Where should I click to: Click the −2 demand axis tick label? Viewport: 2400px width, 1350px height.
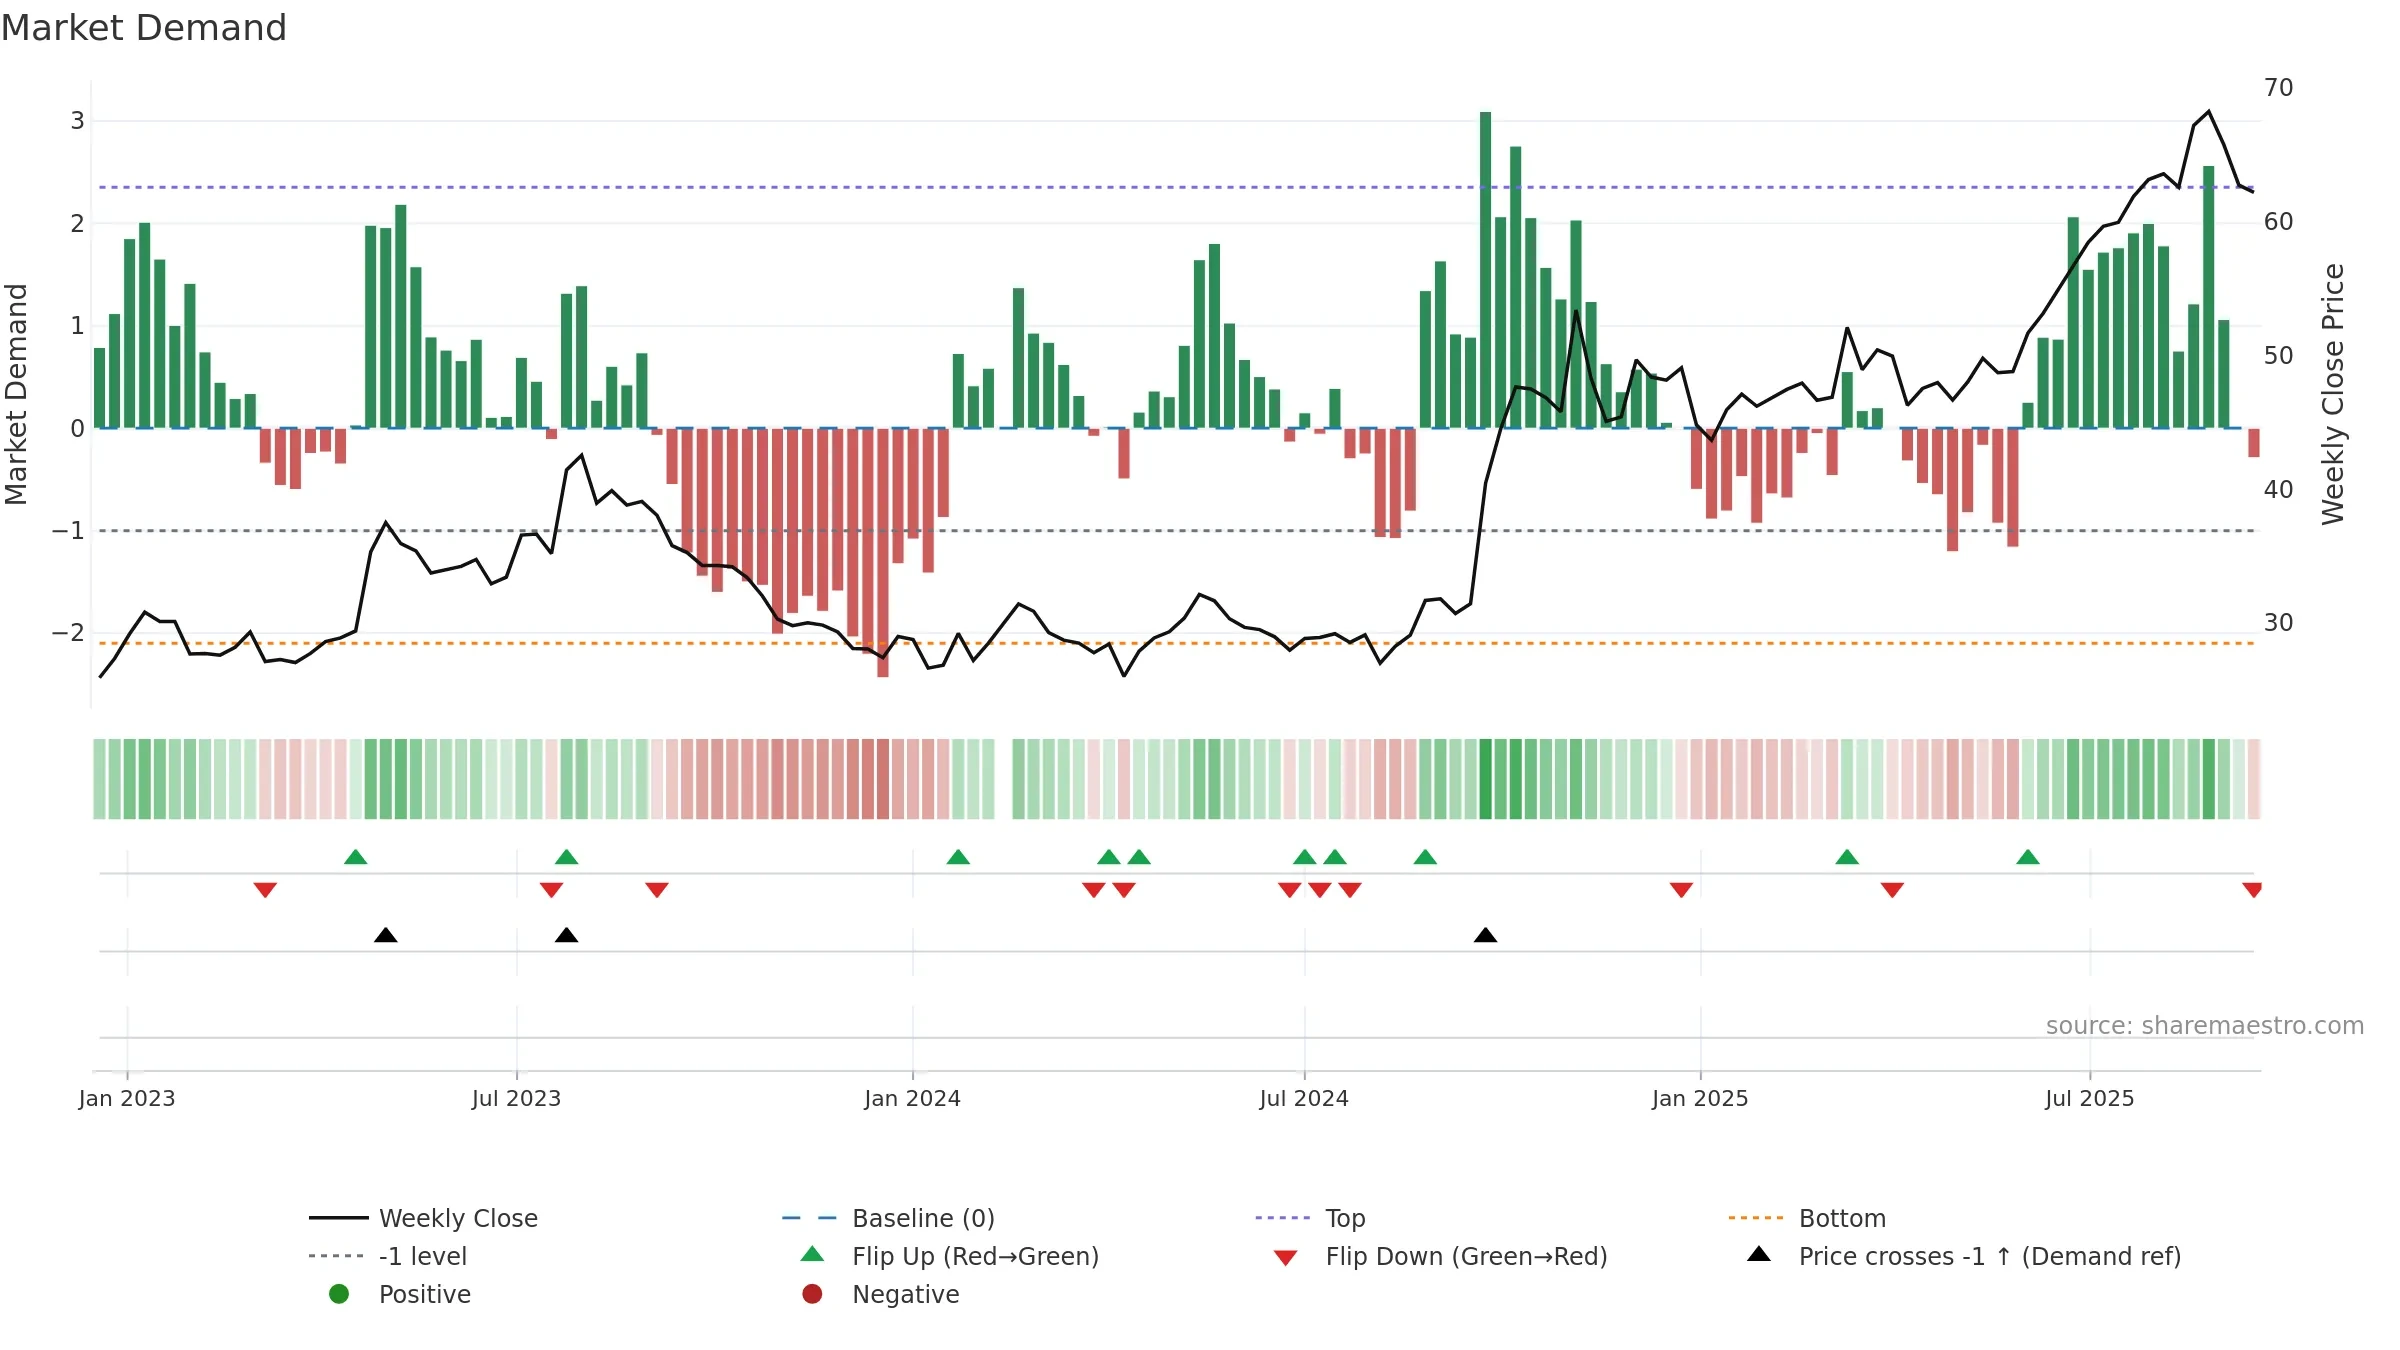tap(68, 633)
